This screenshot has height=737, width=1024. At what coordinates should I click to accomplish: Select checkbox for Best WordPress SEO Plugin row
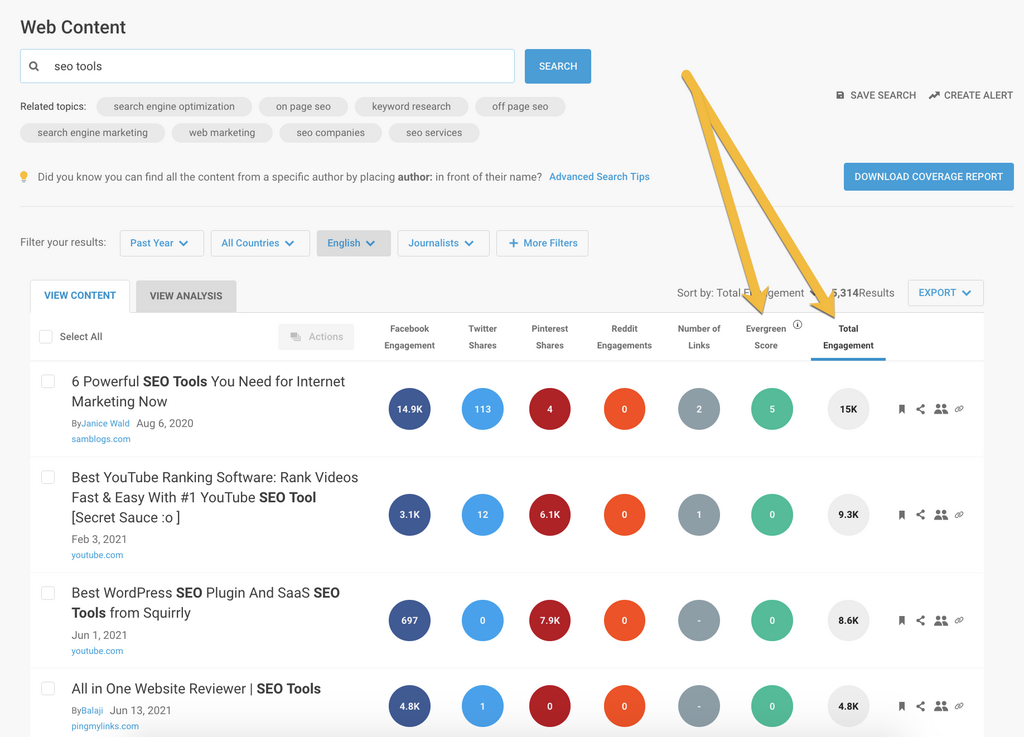(x=48, y=593)
